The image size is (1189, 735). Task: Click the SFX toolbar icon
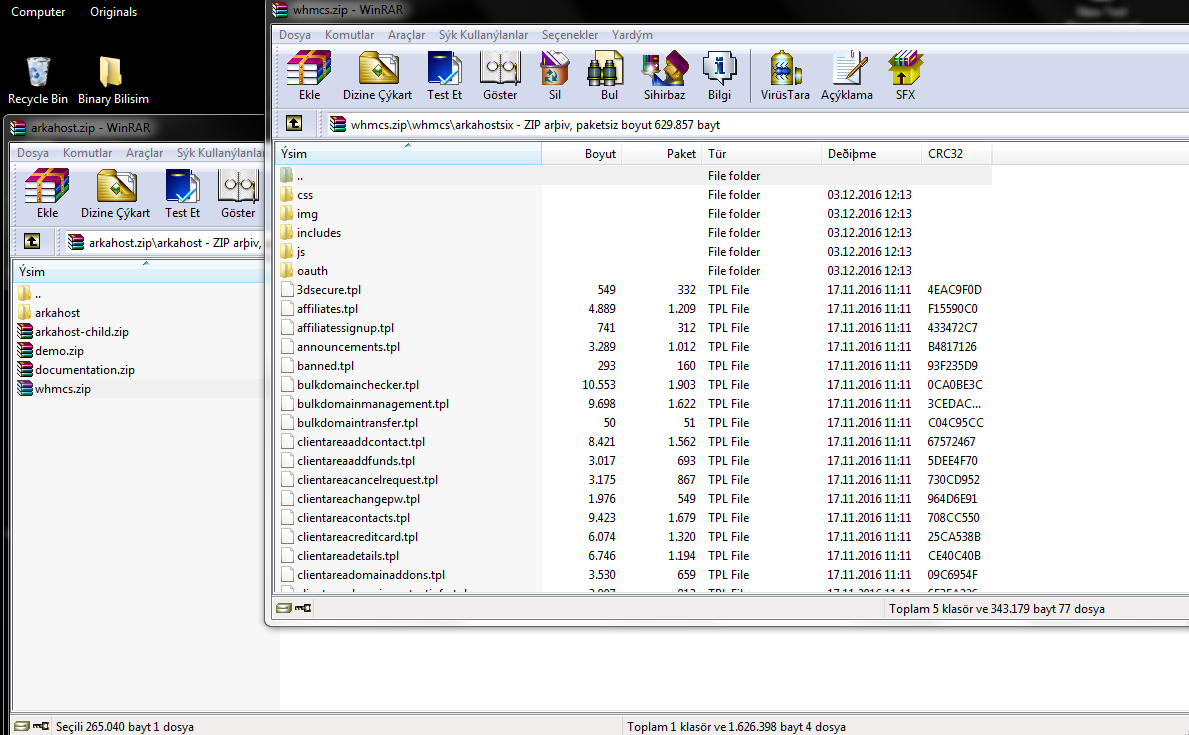pyautogui.click(x=904, y=76)
